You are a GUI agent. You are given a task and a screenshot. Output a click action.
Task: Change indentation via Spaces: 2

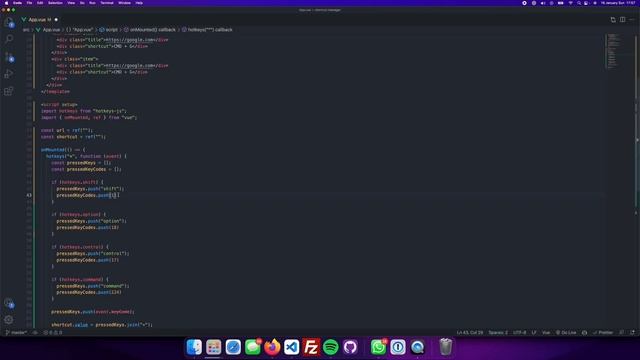pyautogui.click(x=498, y=333)
